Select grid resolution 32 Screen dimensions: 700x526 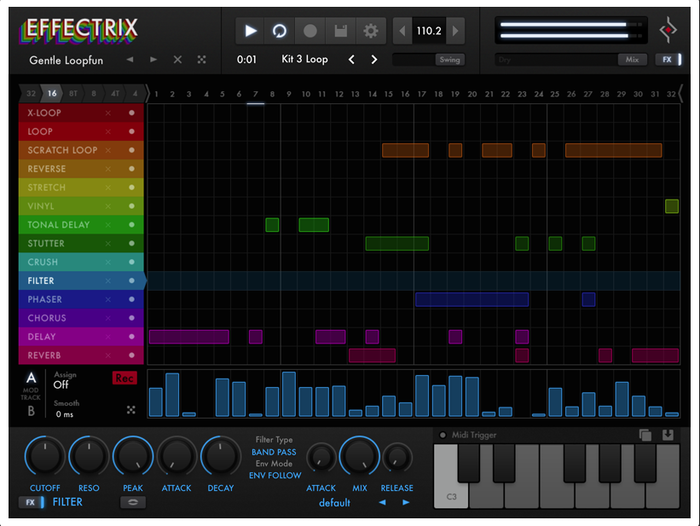point(31,93)
